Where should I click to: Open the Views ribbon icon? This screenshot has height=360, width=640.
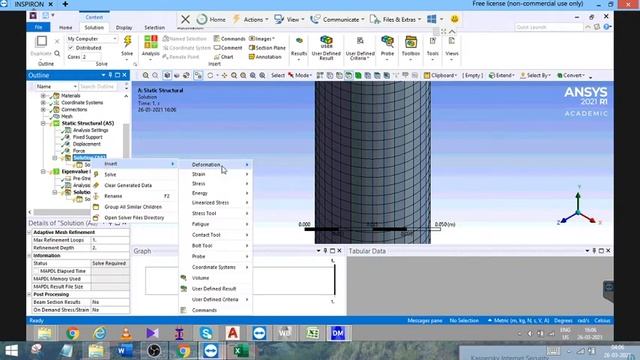pyautogui.click(x=451, y=42)
